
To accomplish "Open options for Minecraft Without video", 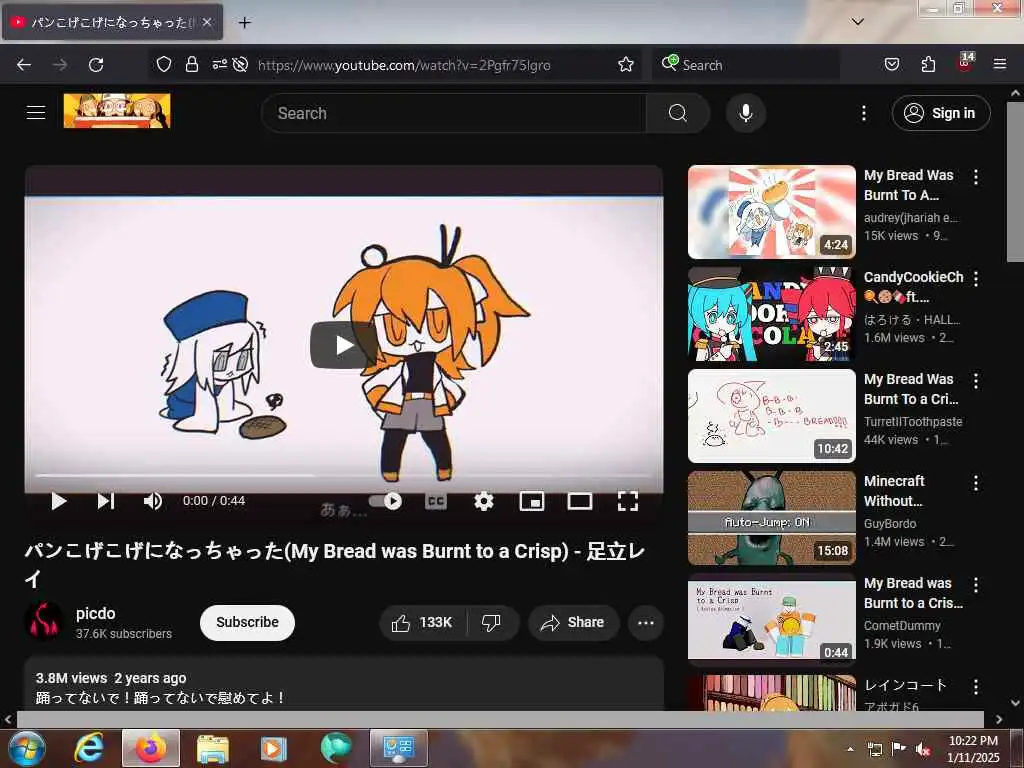I will point(976,483).
